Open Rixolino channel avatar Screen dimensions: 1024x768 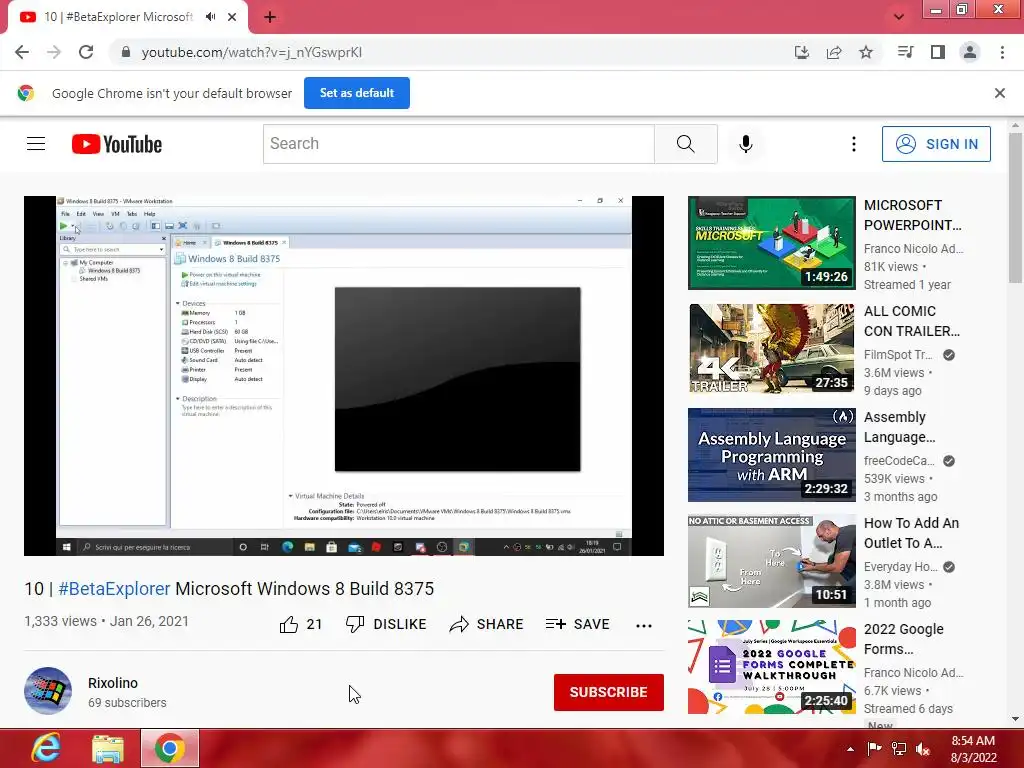(x=48, y=691)
